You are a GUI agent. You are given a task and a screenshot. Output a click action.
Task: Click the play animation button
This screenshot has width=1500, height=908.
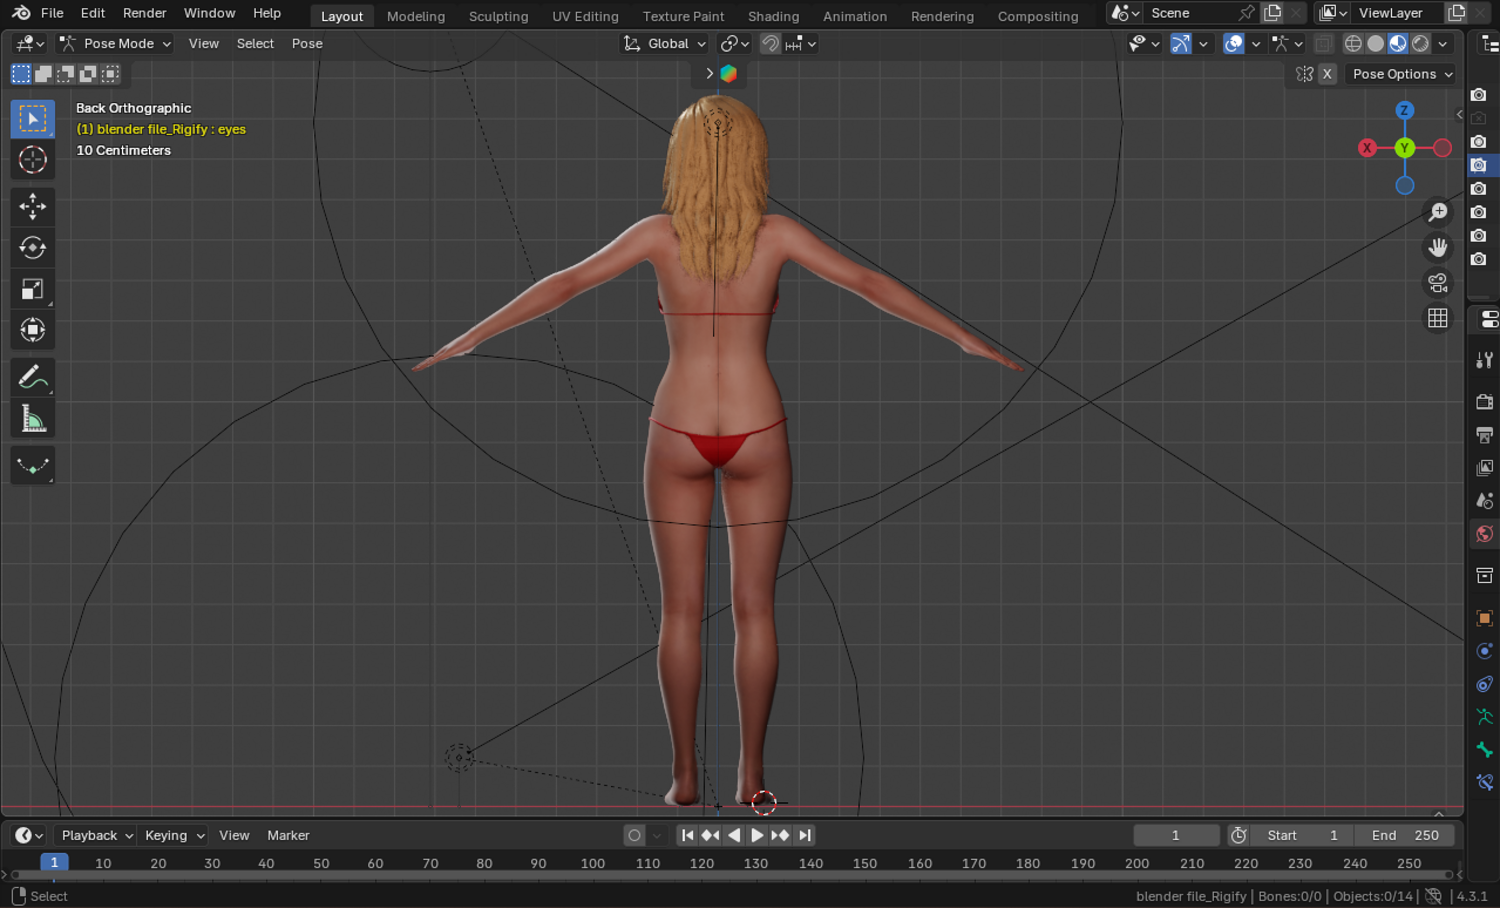(757, 835)
